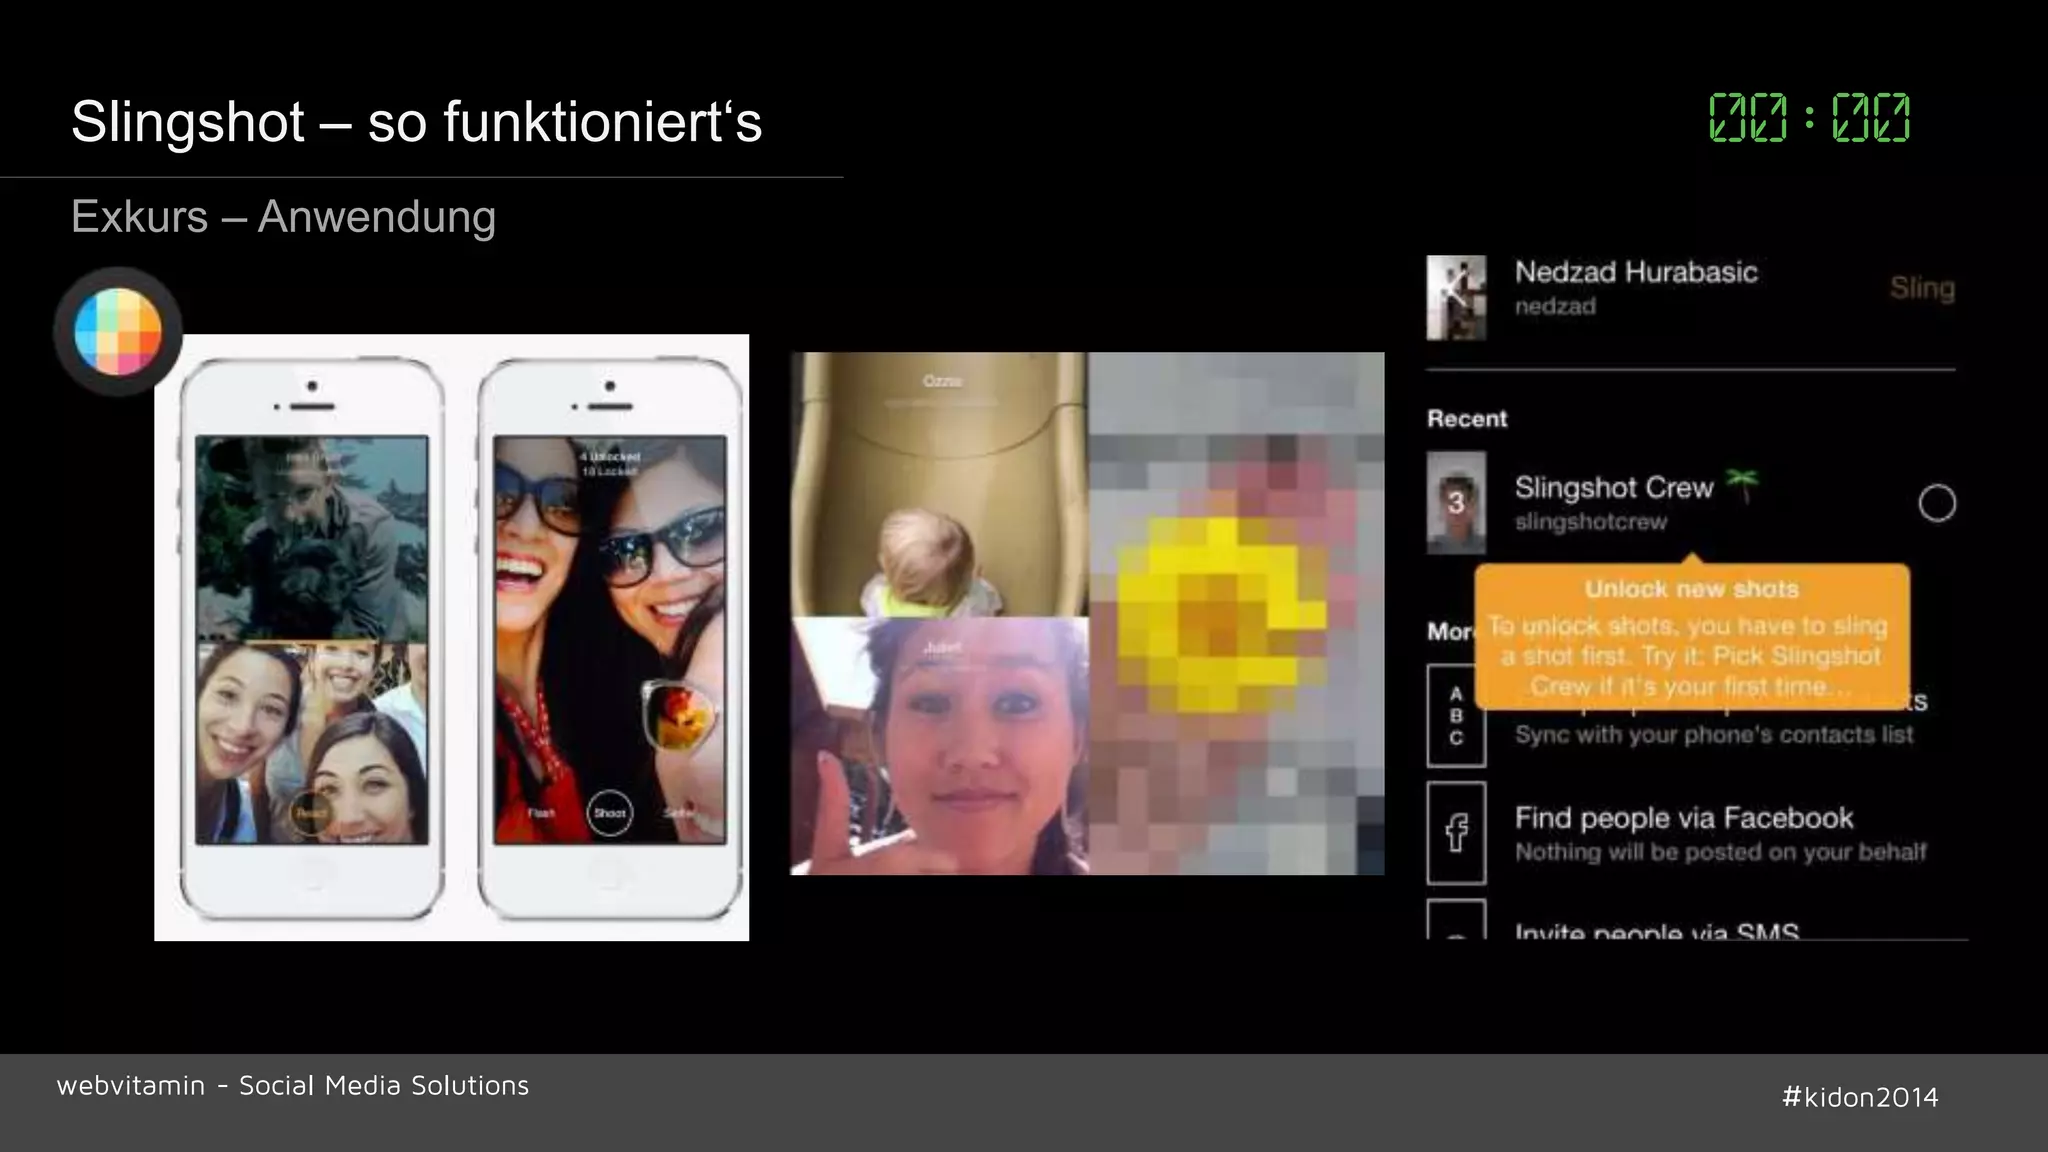Click the #kidon2014 hashtag

(x=1860, y=1097)
